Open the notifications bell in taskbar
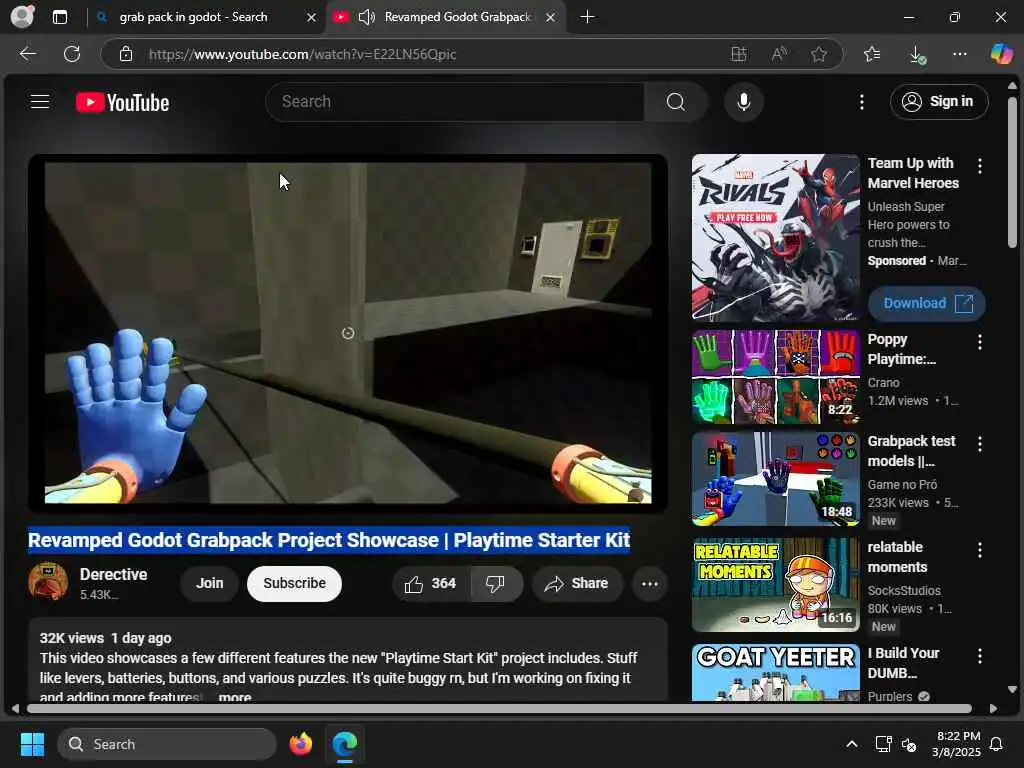1024x768 pixels. (x=997, y=744)
